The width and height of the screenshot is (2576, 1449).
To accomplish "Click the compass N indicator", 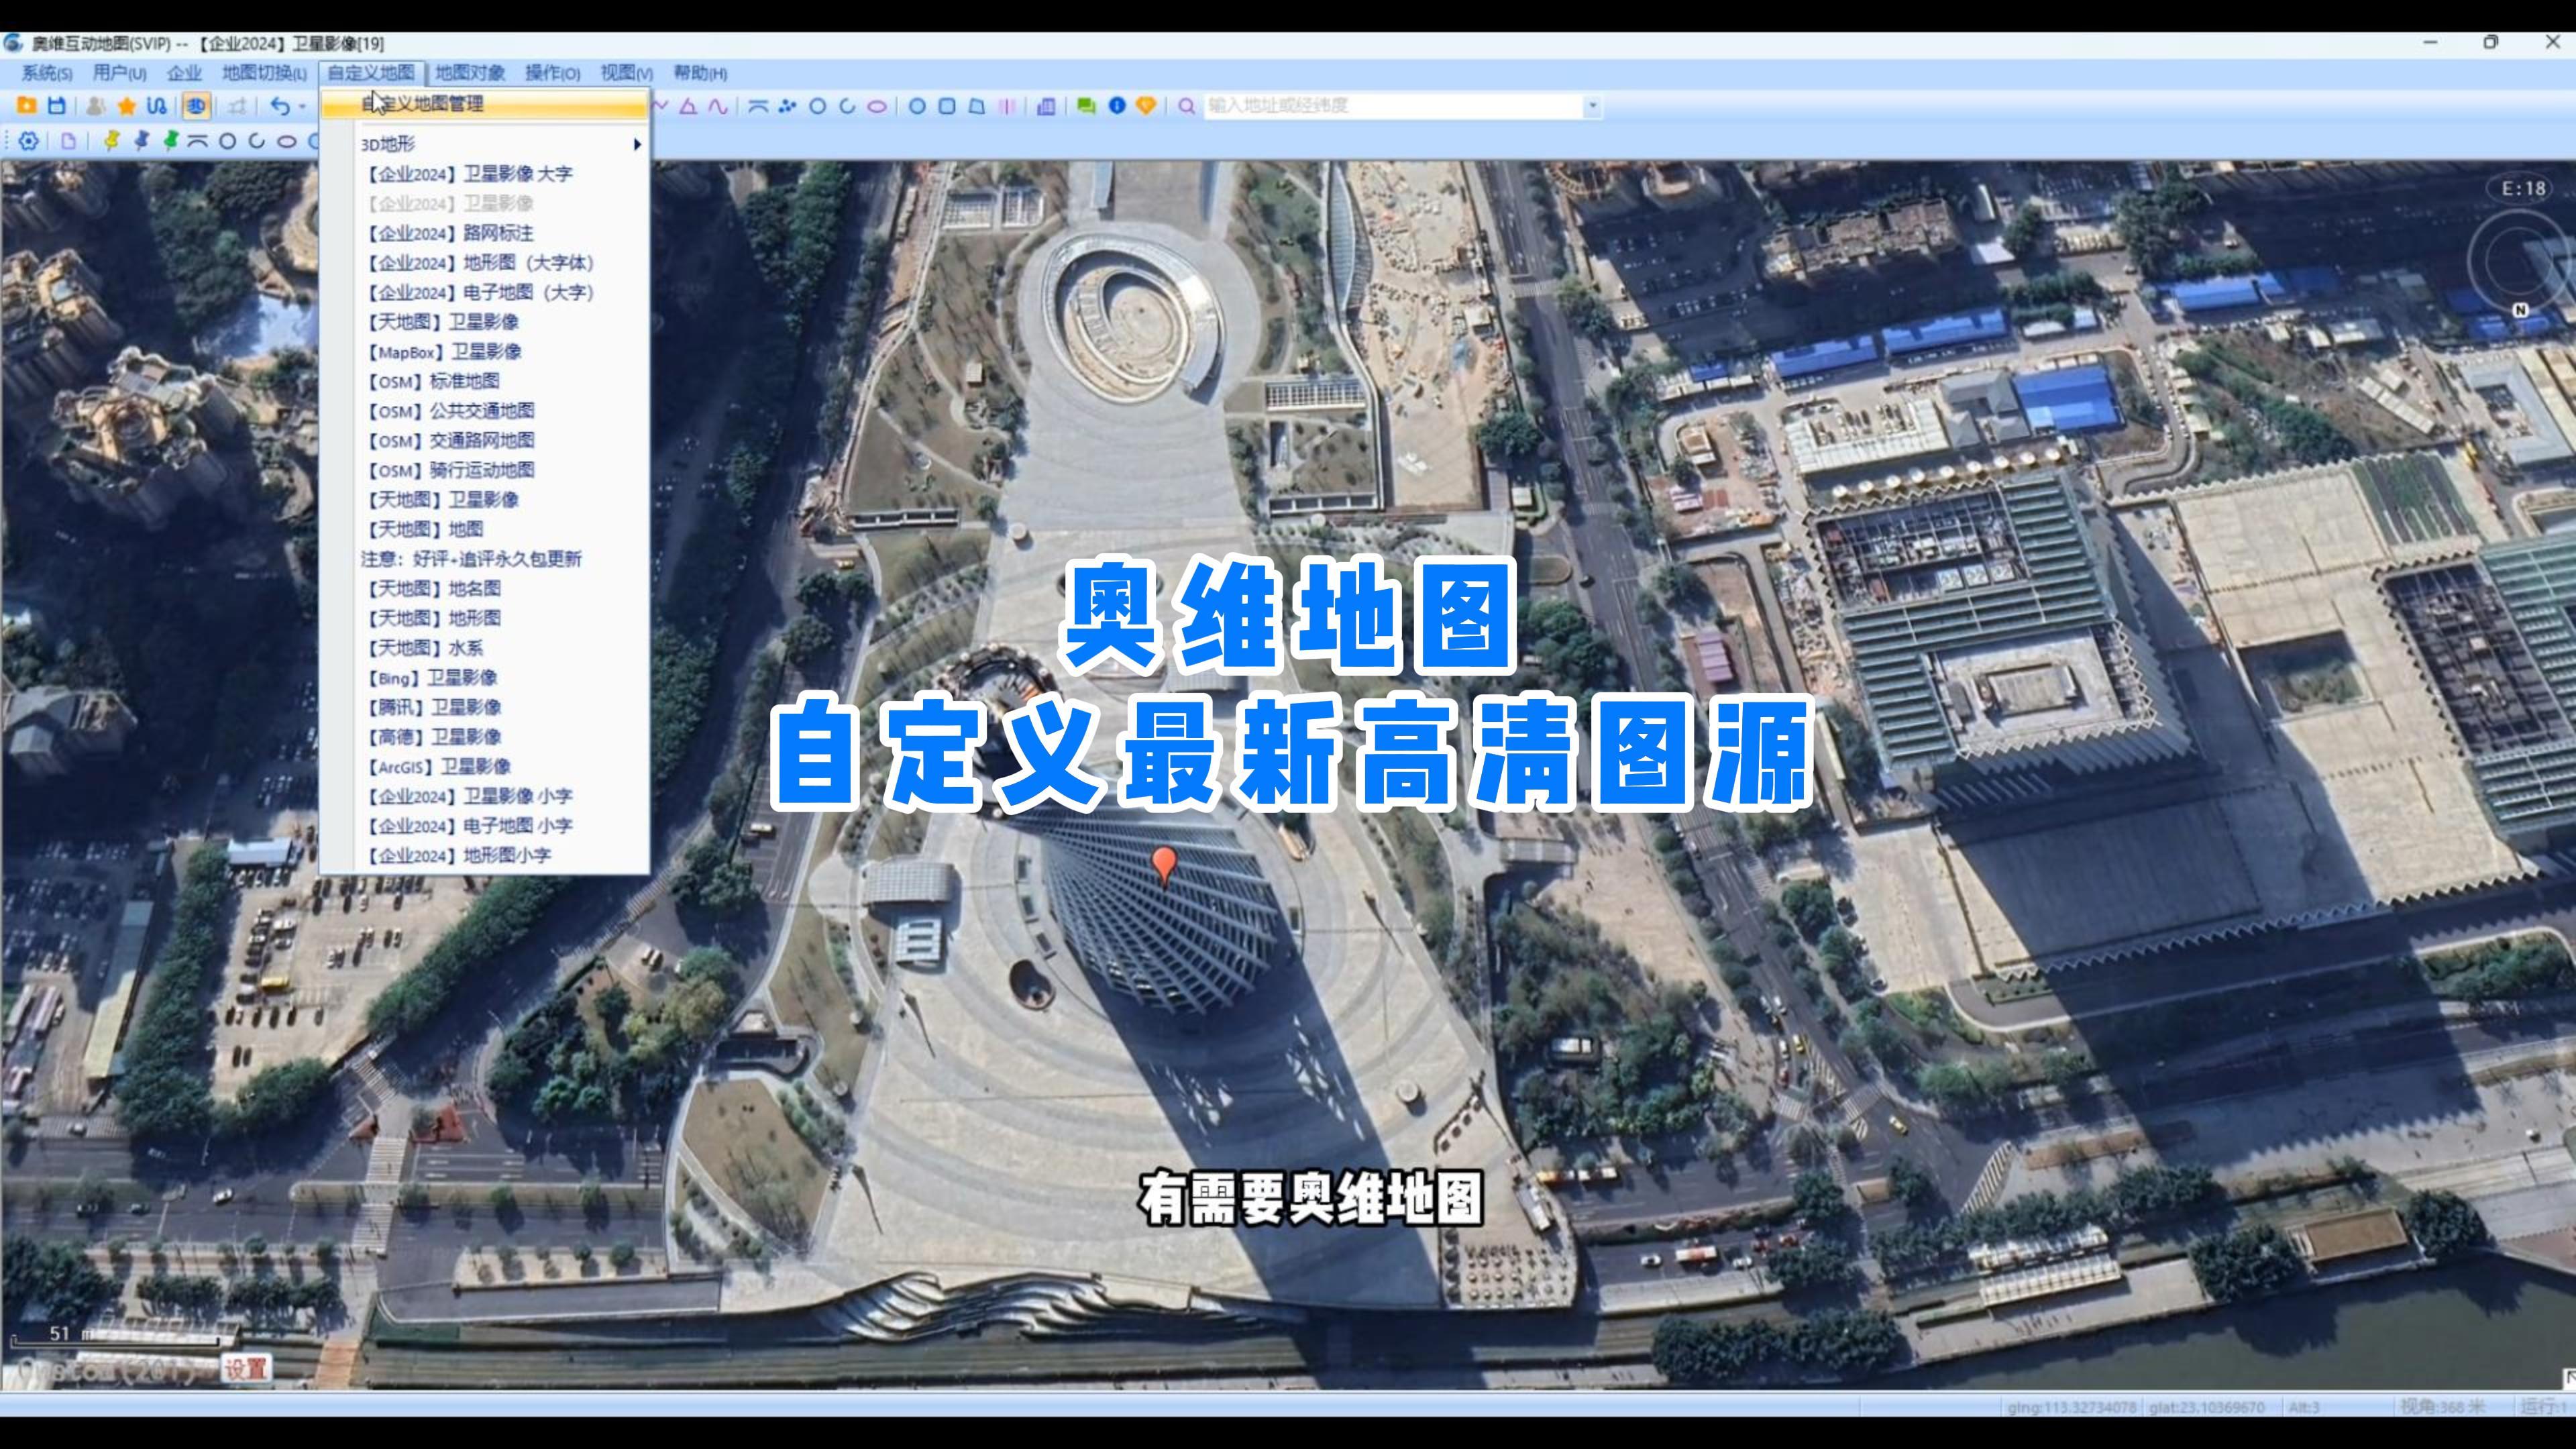I will (2520, 310).
